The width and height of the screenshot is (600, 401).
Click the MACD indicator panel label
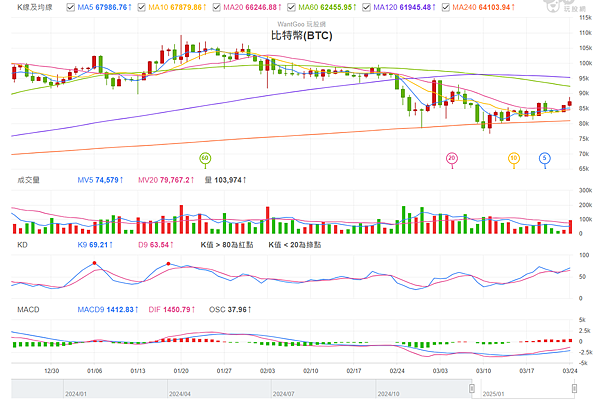click(x=28, y=310)
